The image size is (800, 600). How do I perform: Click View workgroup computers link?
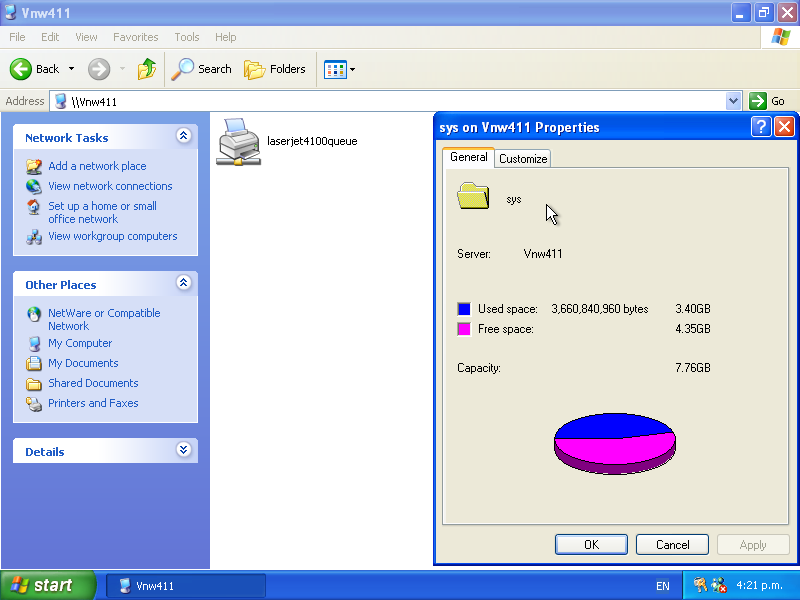point(113,236)
